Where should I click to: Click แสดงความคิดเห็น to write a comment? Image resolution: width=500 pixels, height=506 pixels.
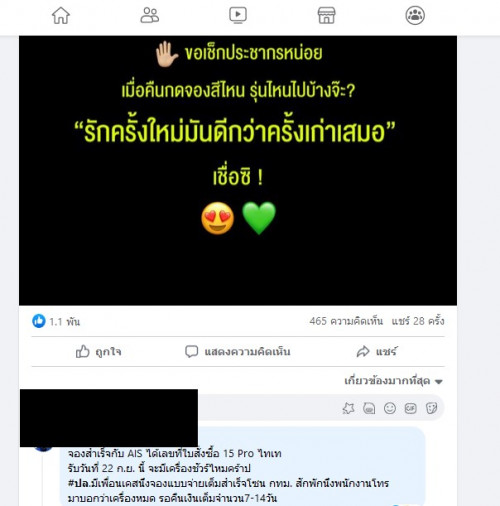click(238, 352)
